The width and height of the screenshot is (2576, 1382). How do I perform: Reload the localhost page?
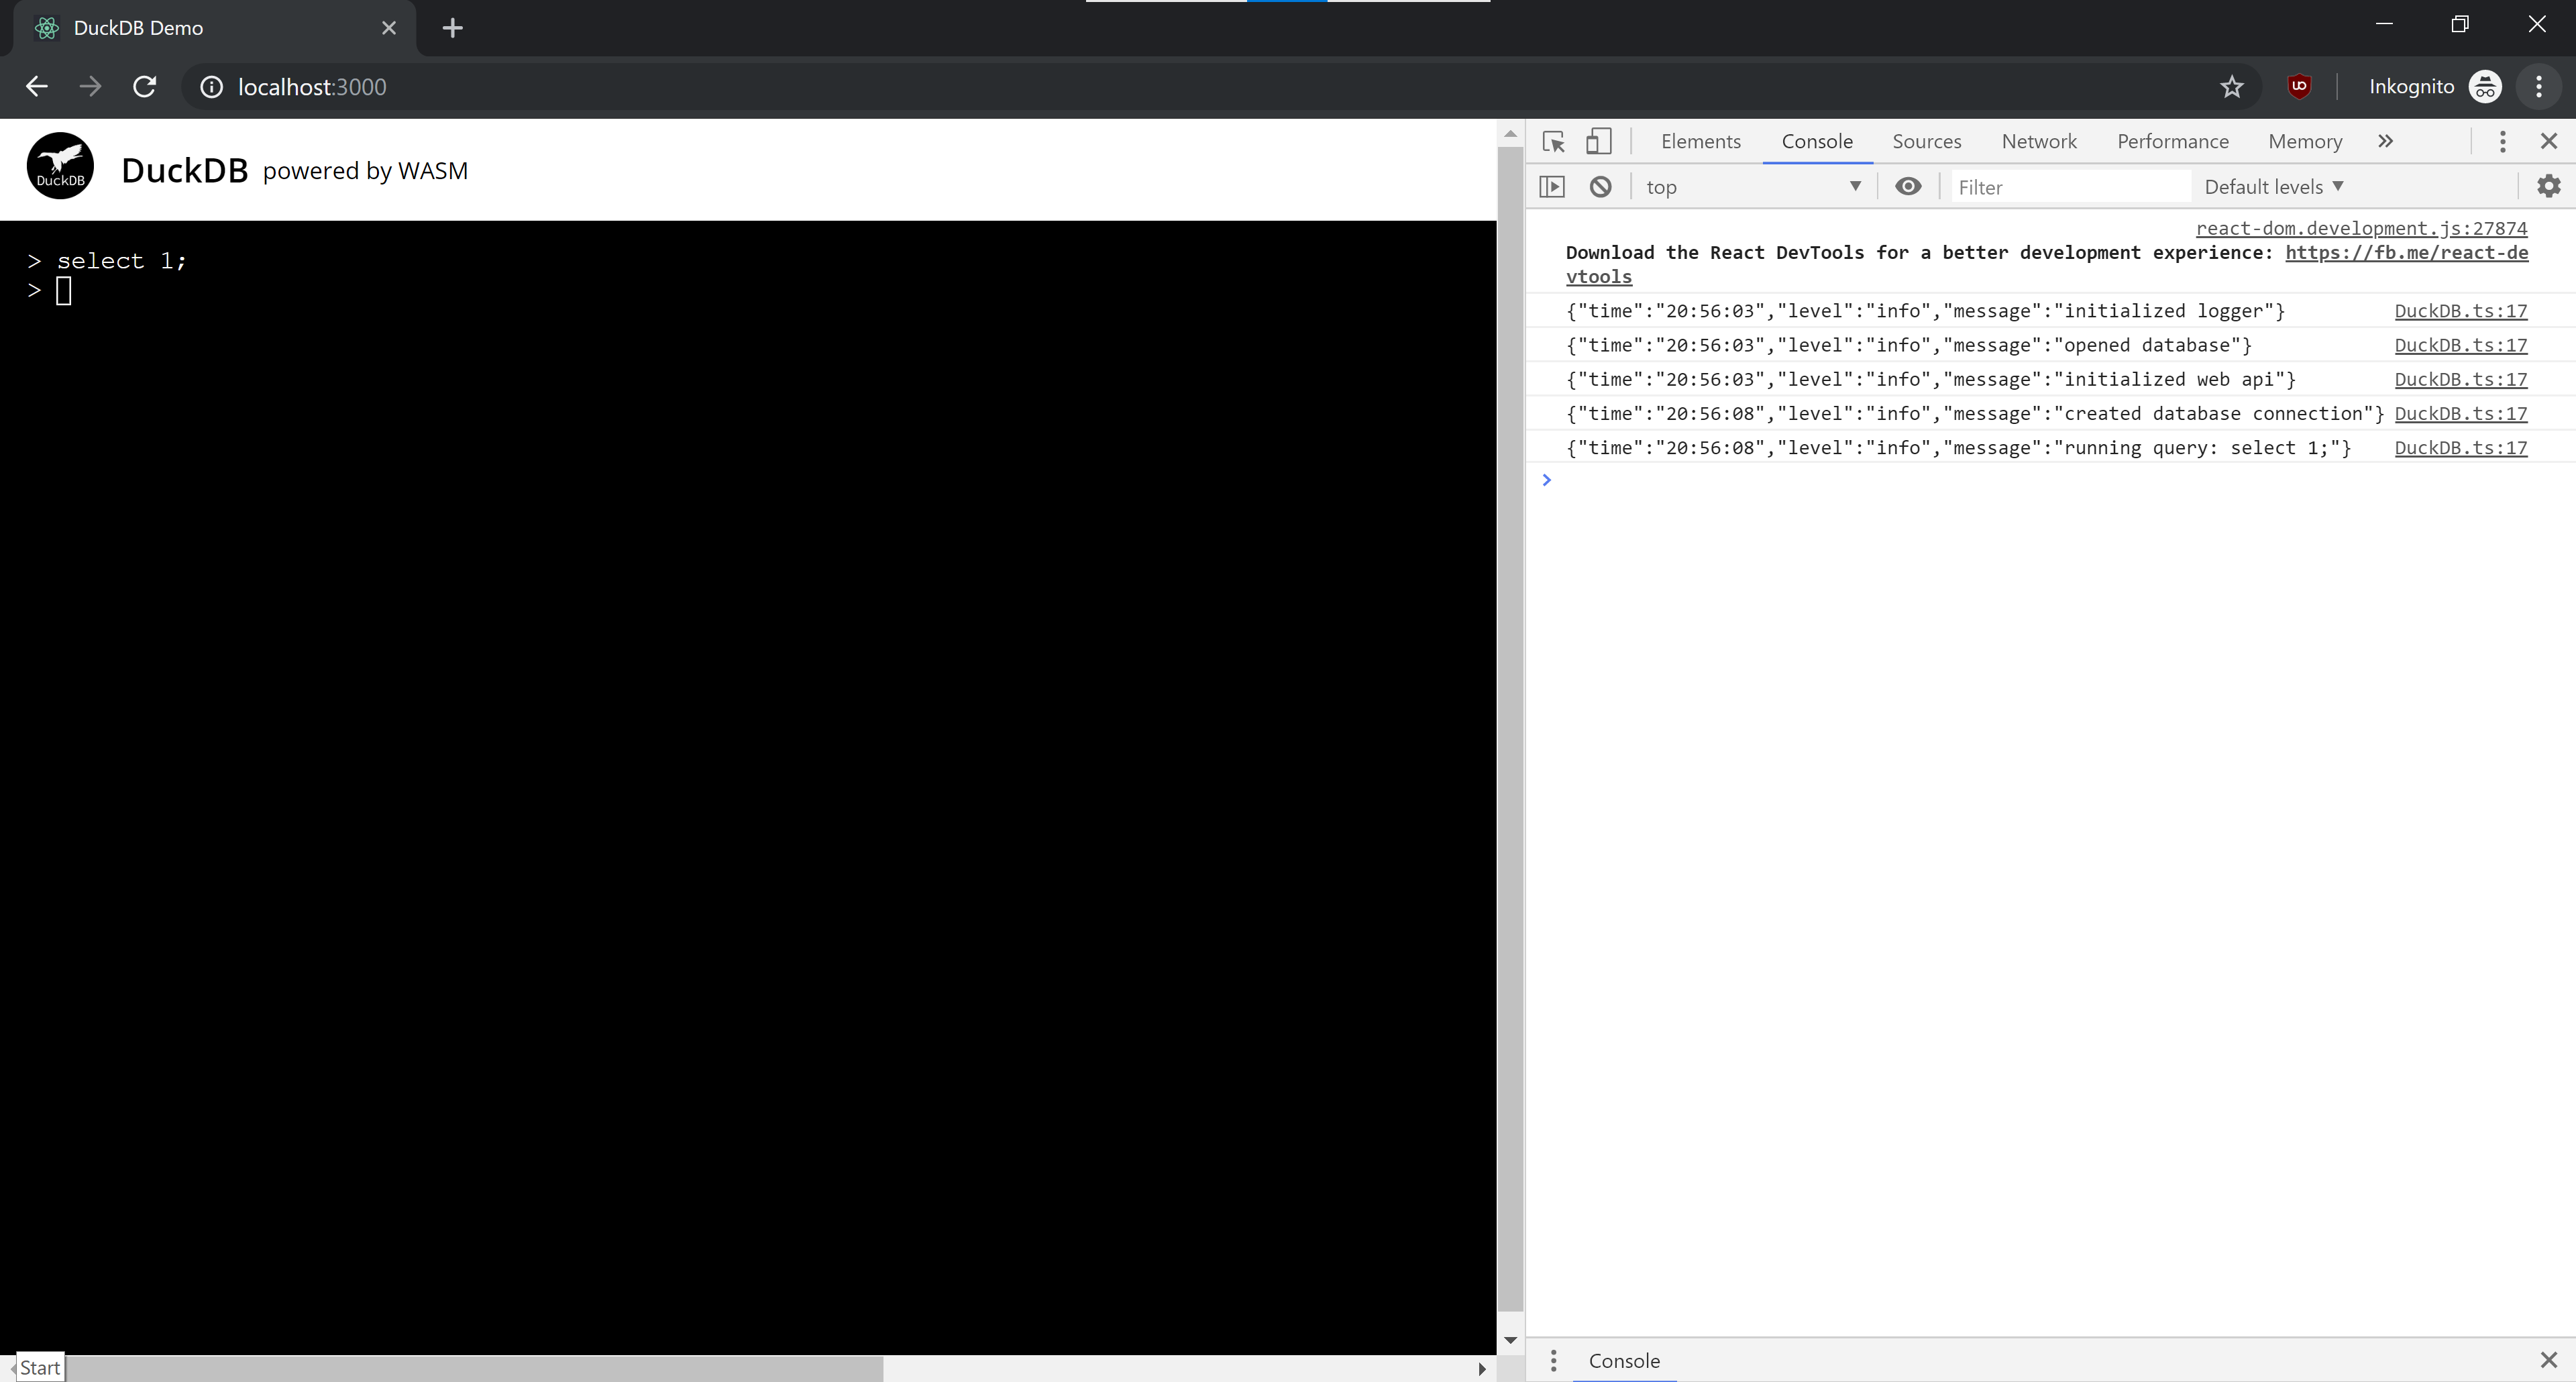tap(145, 87)
